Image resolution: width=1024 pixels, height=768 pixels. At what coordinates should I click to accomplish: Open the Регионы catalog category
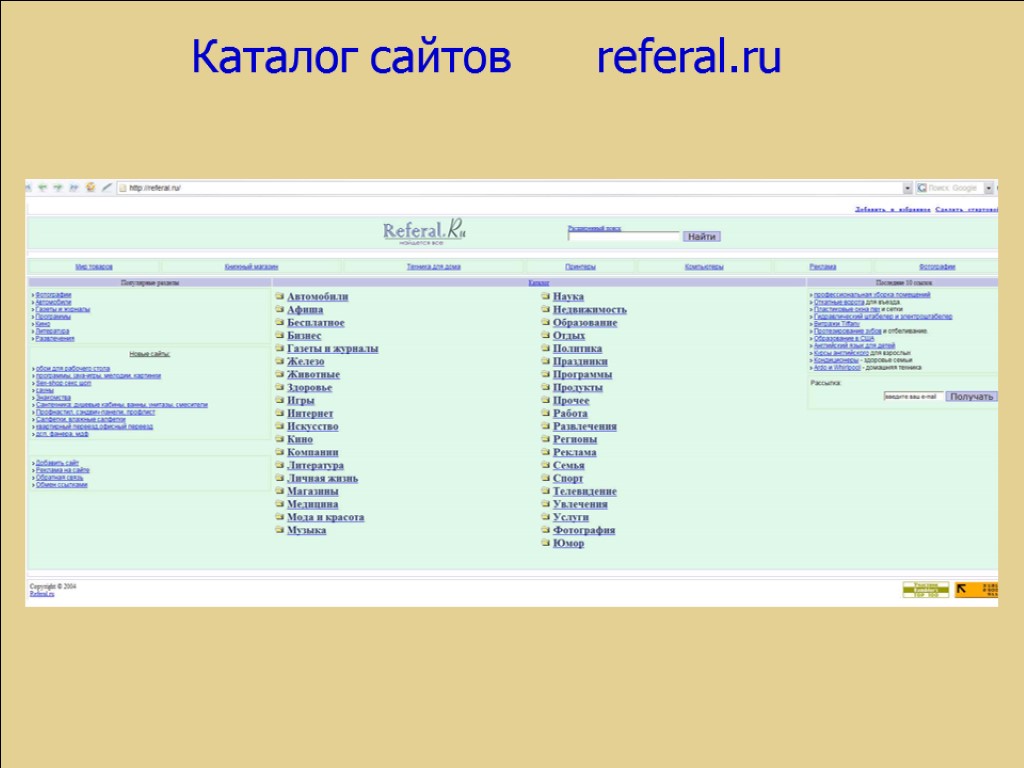(x=575, y=439)
